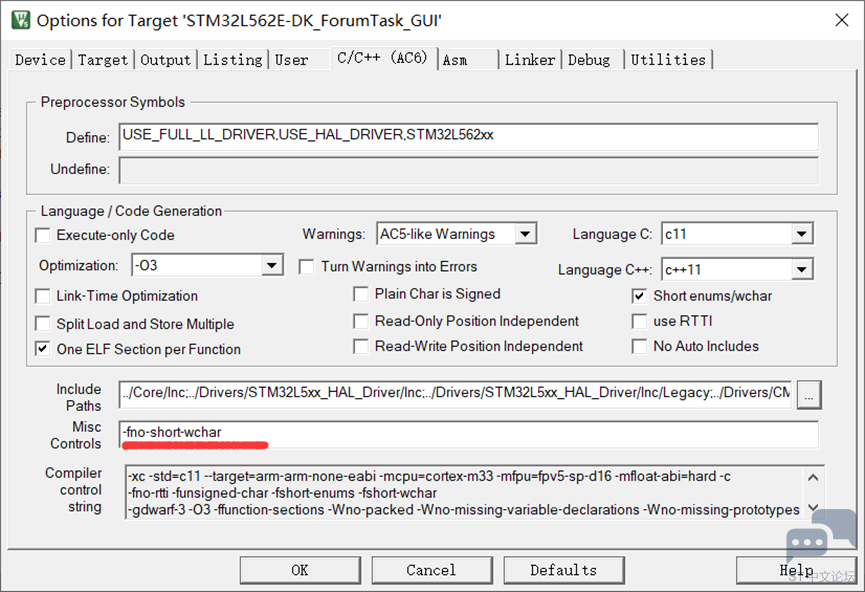Image resolution: width=865 pixels, height=592 pixels.
Task: Open the Warnings dropdown
Action: 457,234
